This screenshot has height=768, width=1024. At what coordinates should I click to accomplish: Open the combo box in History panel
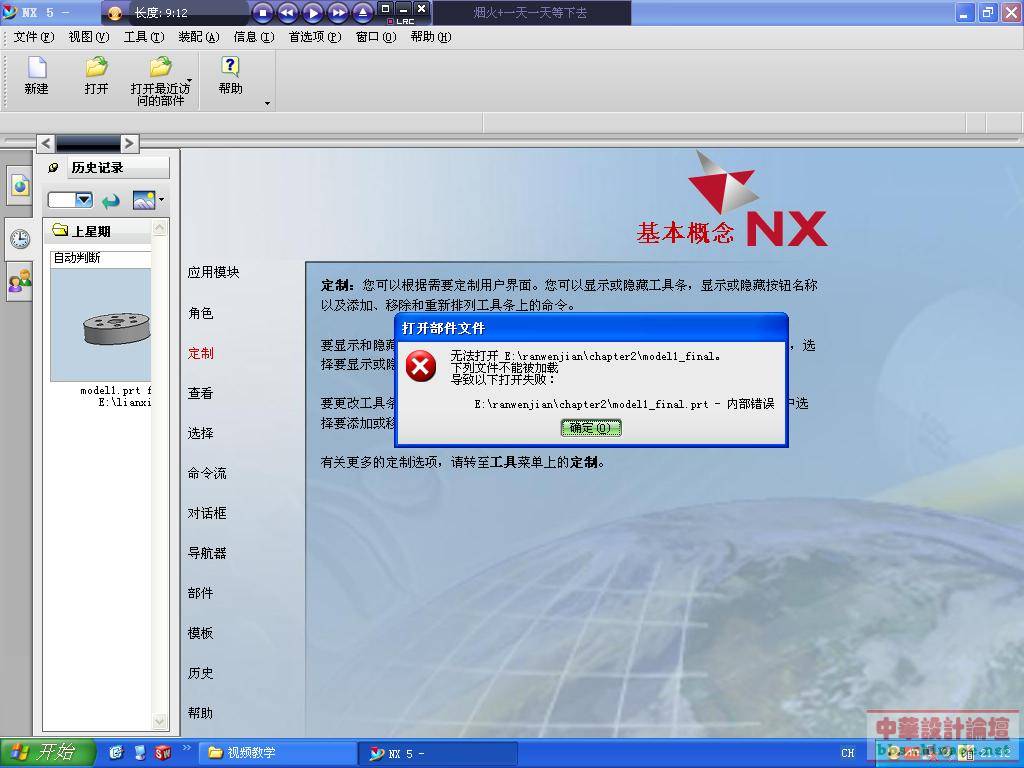[70, 200]
